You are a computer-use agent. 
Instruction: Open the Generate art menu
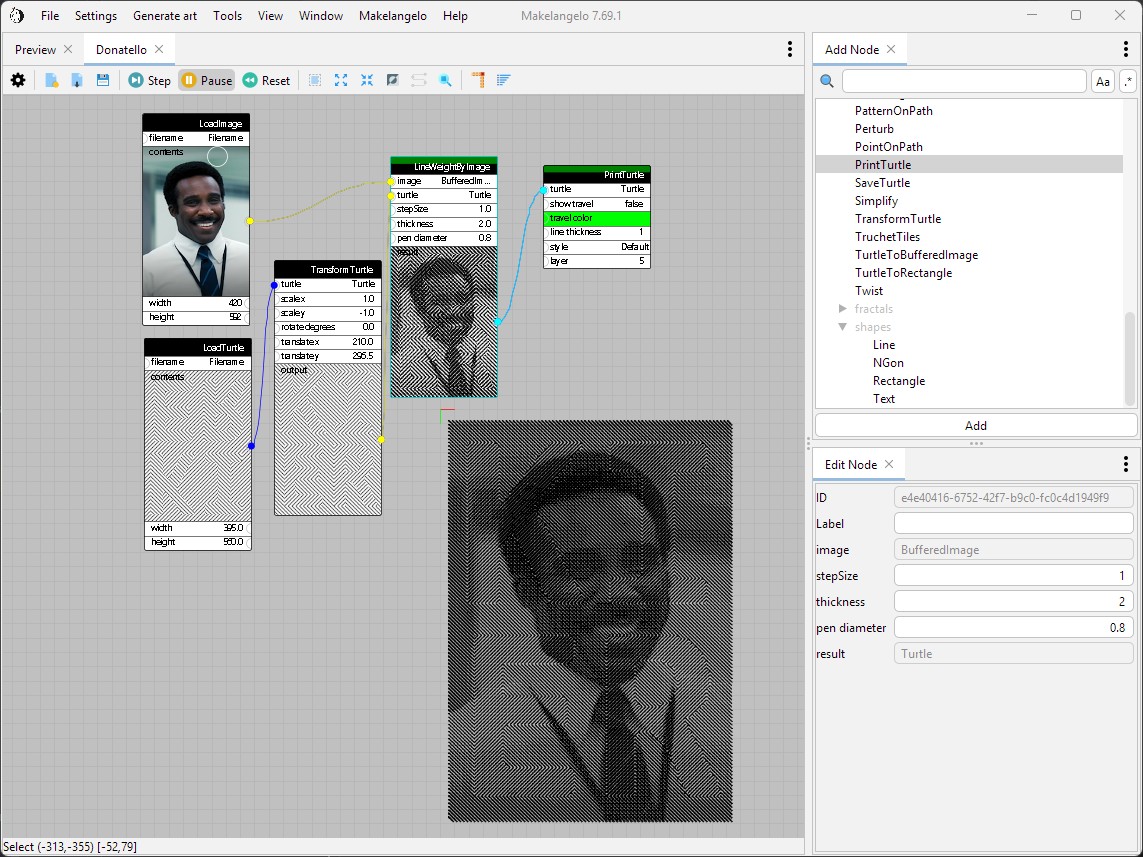(165, 16)
